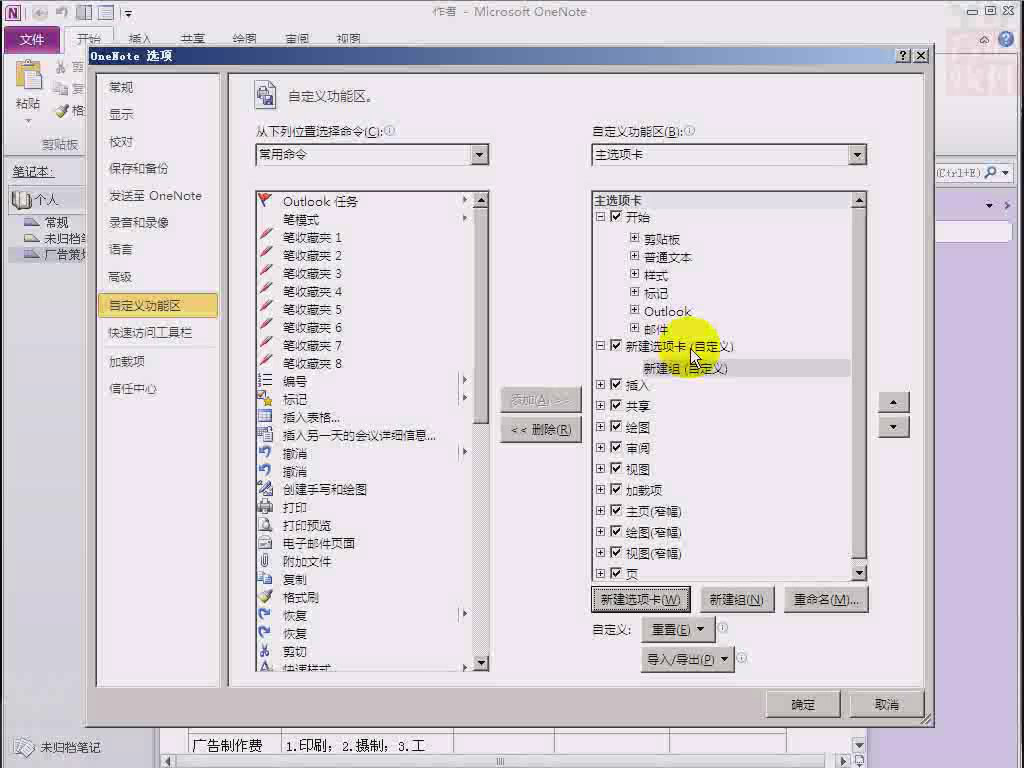Uncheck the 开始 tab checkbox
The image size is (1024, 768).
pos(616,216)
